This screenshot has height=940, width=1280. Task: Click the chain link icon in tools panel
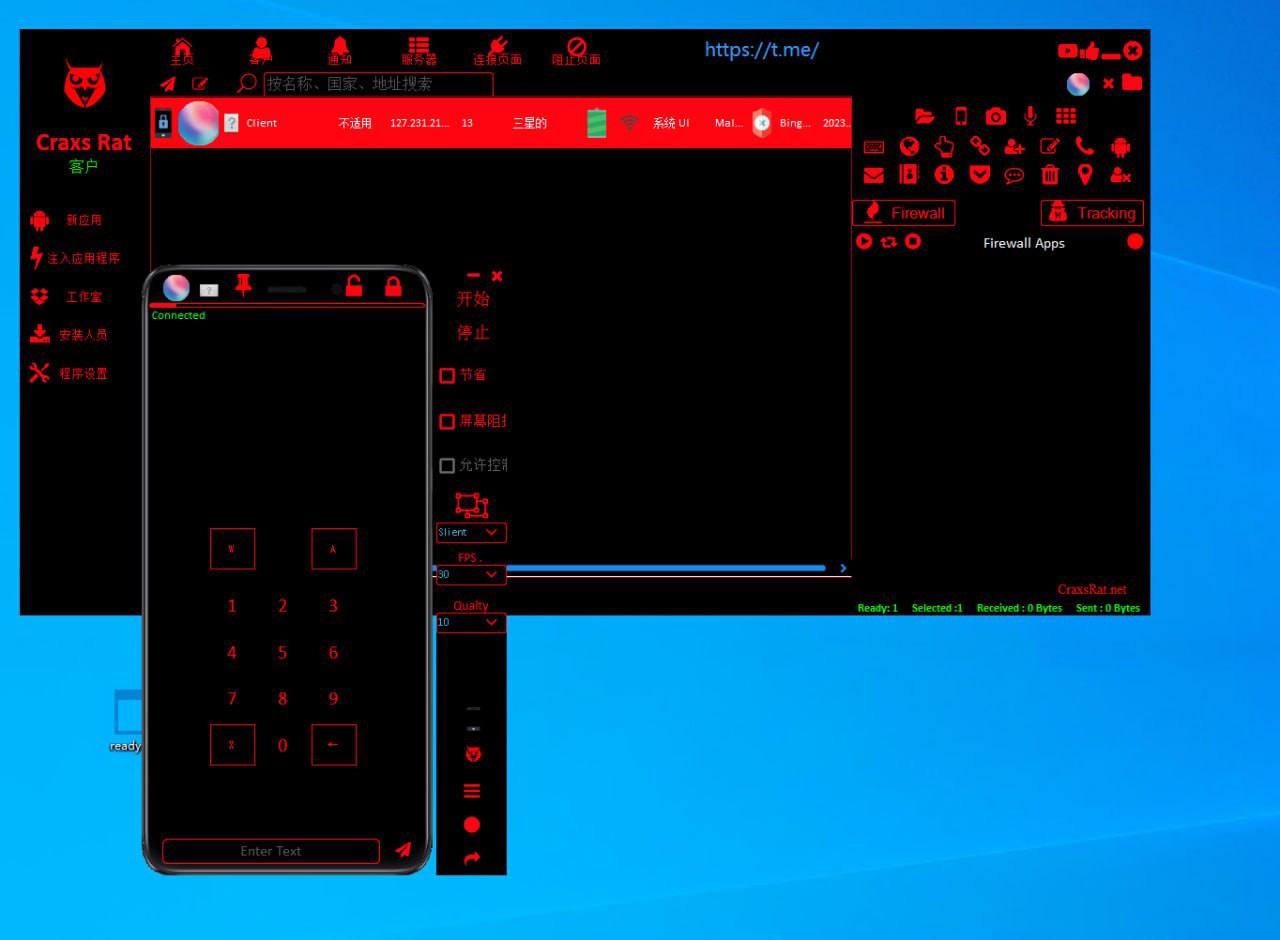tap(980, 146)
